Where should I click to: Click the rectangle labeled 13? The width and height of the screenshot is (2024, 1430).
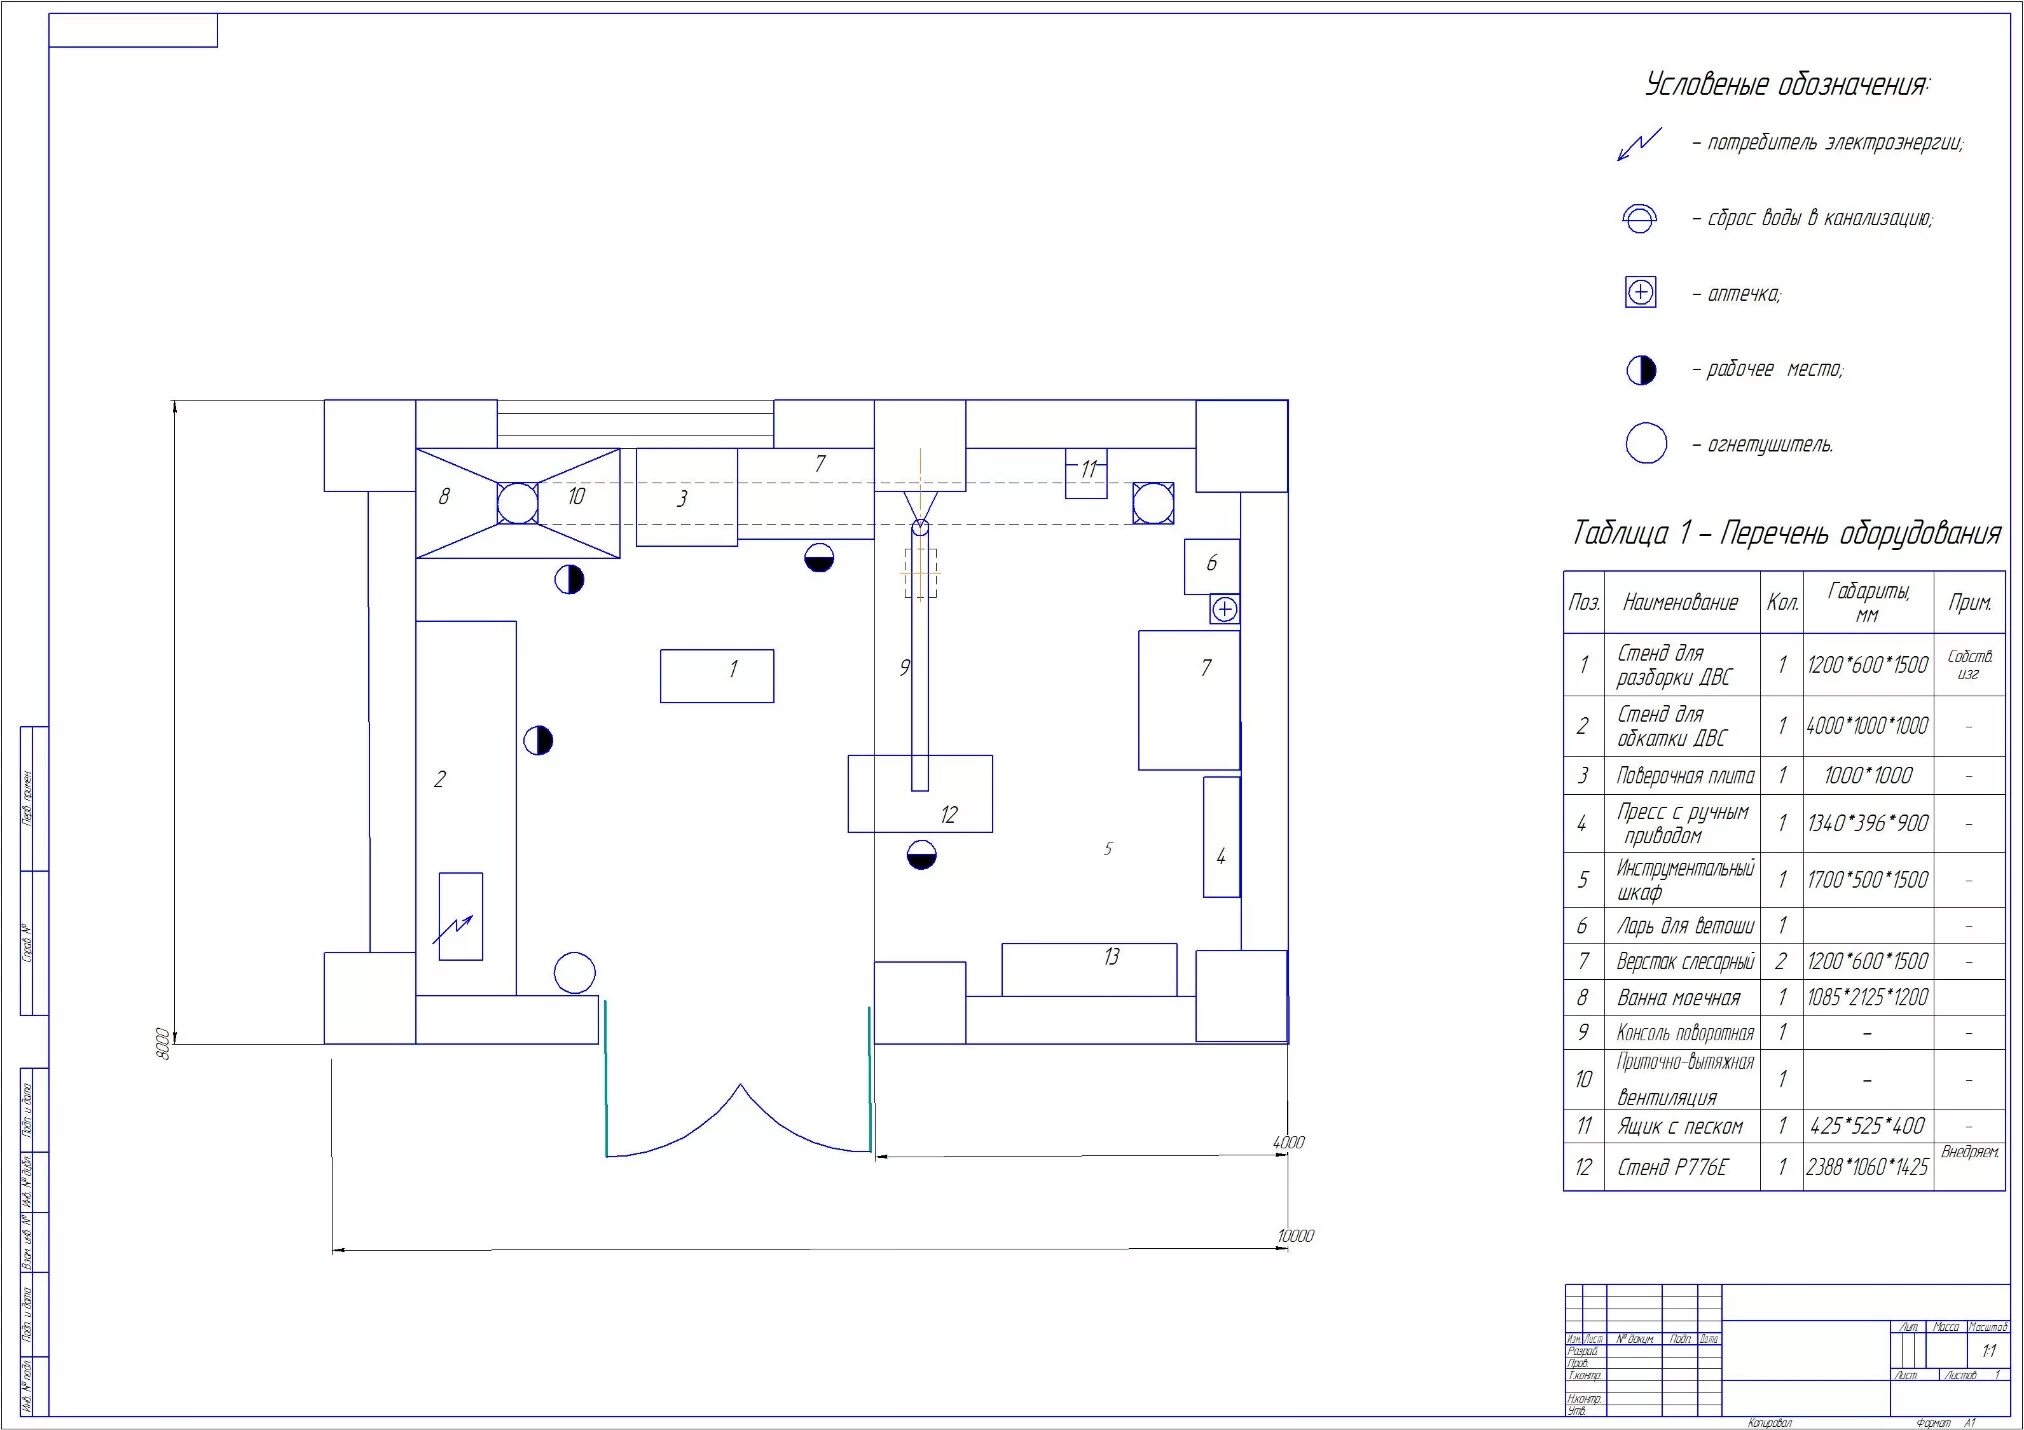(x=1089, y=969)
